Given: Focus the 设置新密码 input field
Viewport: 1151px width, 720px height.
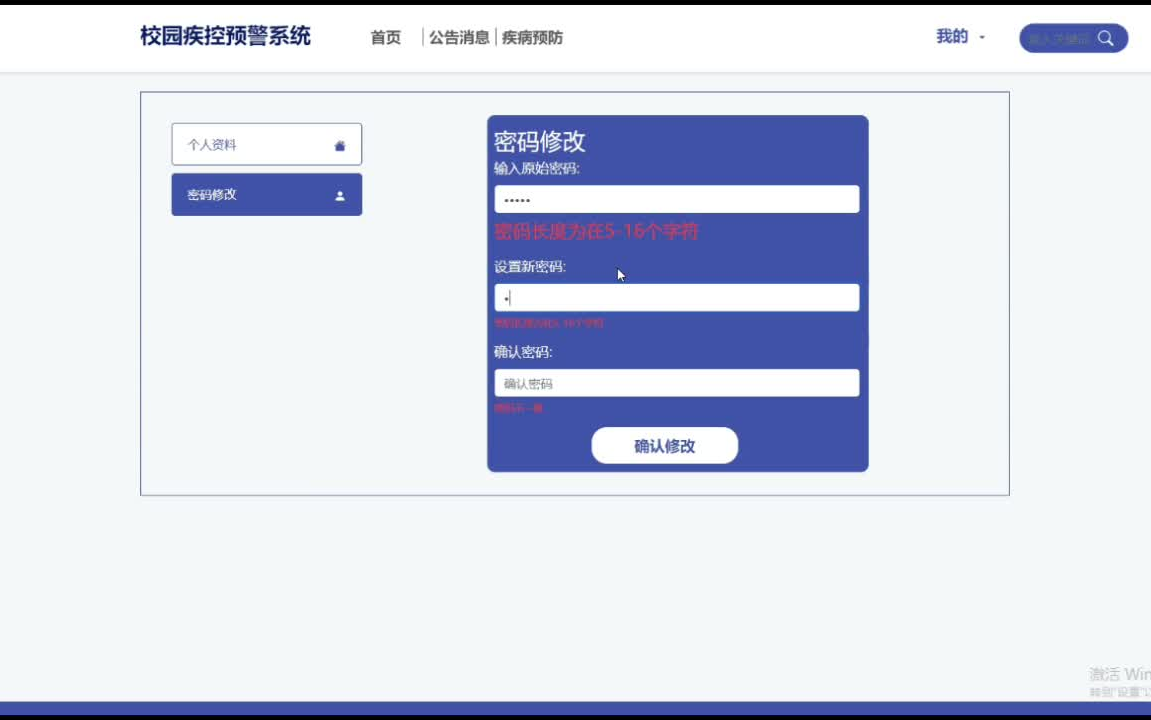Looking at the screenshot, I should (x=676, y=297).
